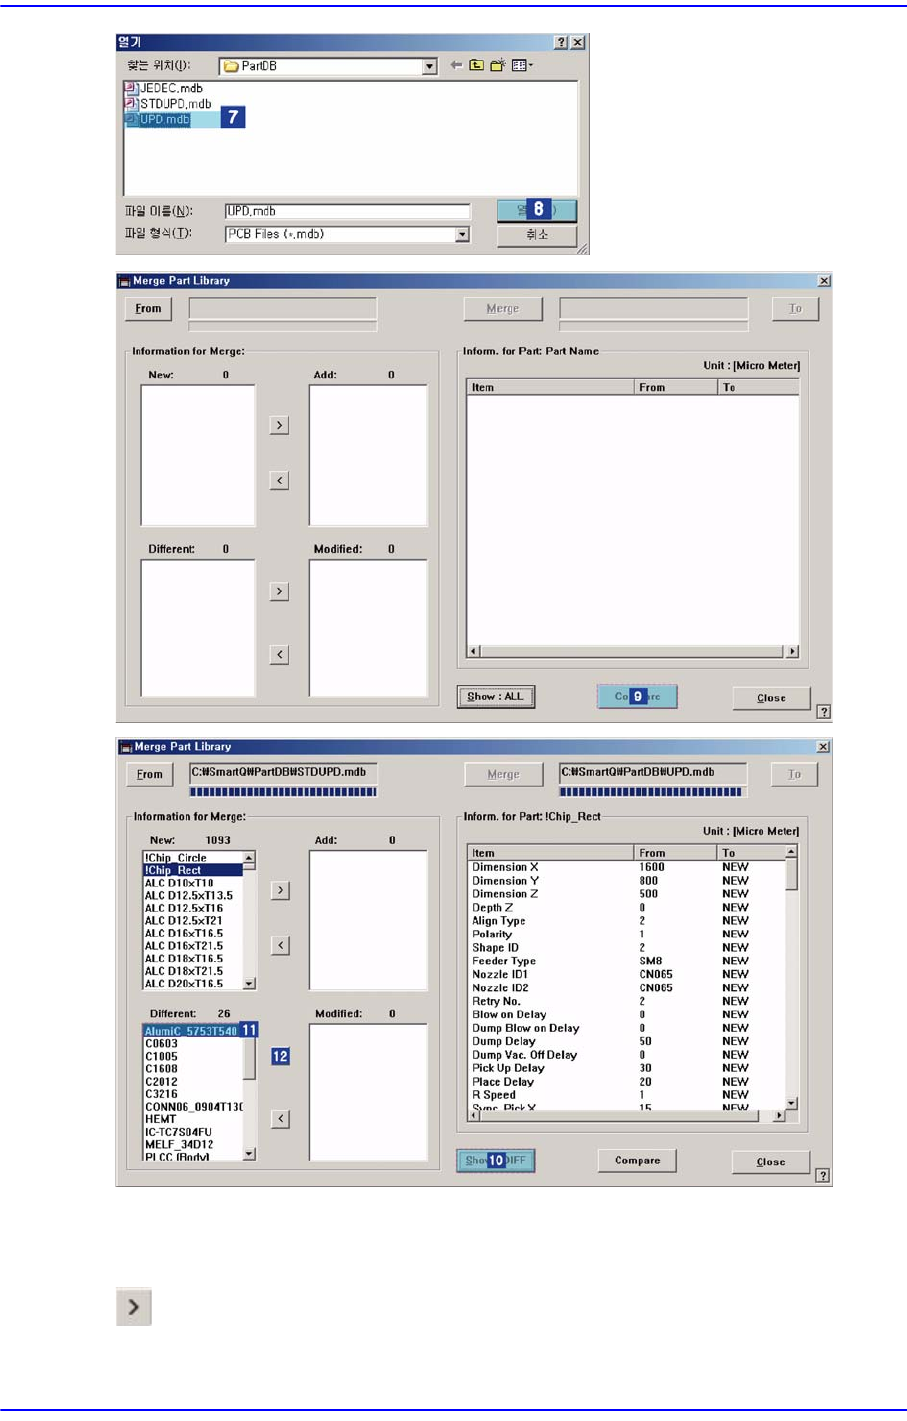The width and height of the screenshot is (907, 1421).
Task: Click the Feeder Type row showing SM8
Action: point(626,961)
